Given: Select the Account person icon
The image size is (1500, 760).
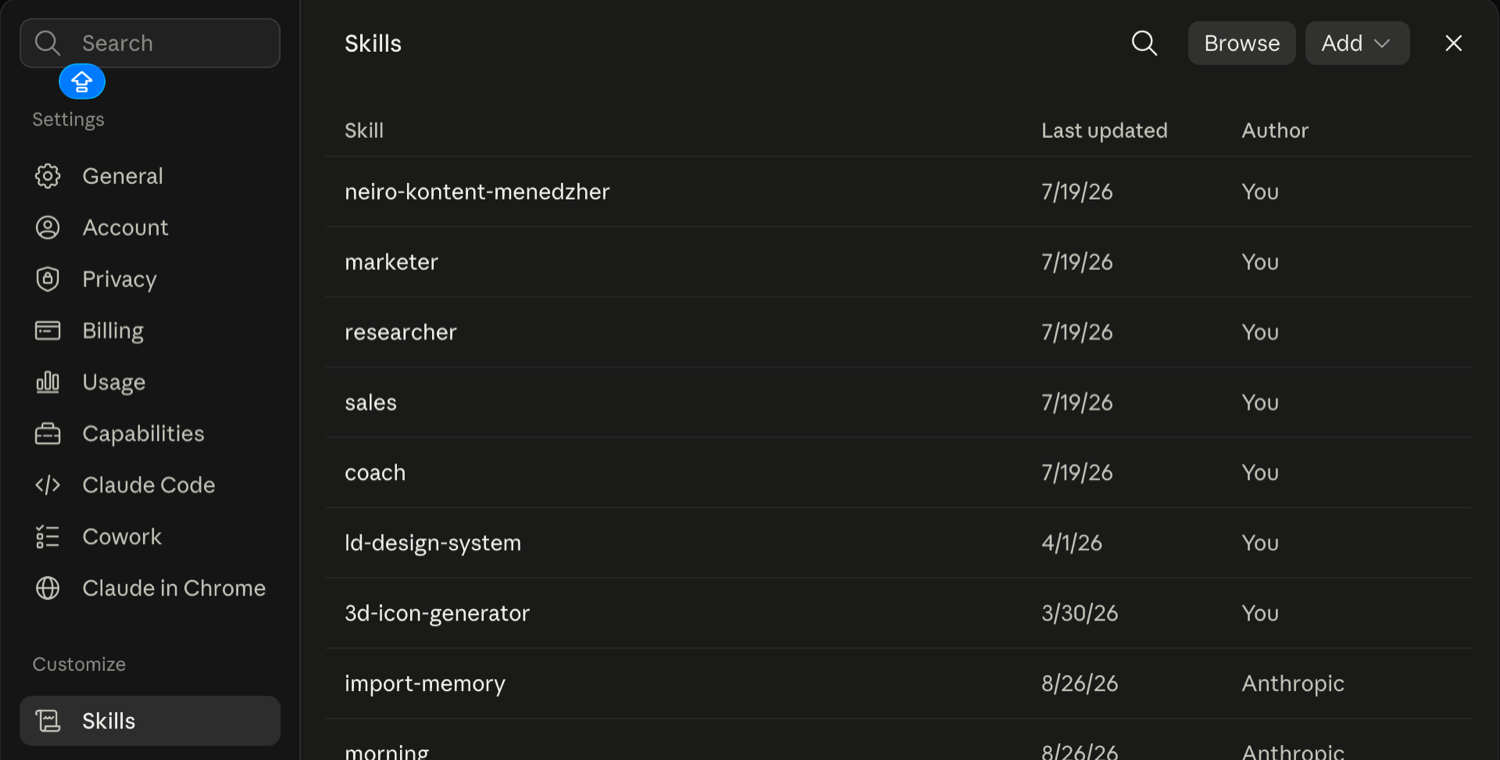Looking at the screenshot, I should (x=48, y=227).
